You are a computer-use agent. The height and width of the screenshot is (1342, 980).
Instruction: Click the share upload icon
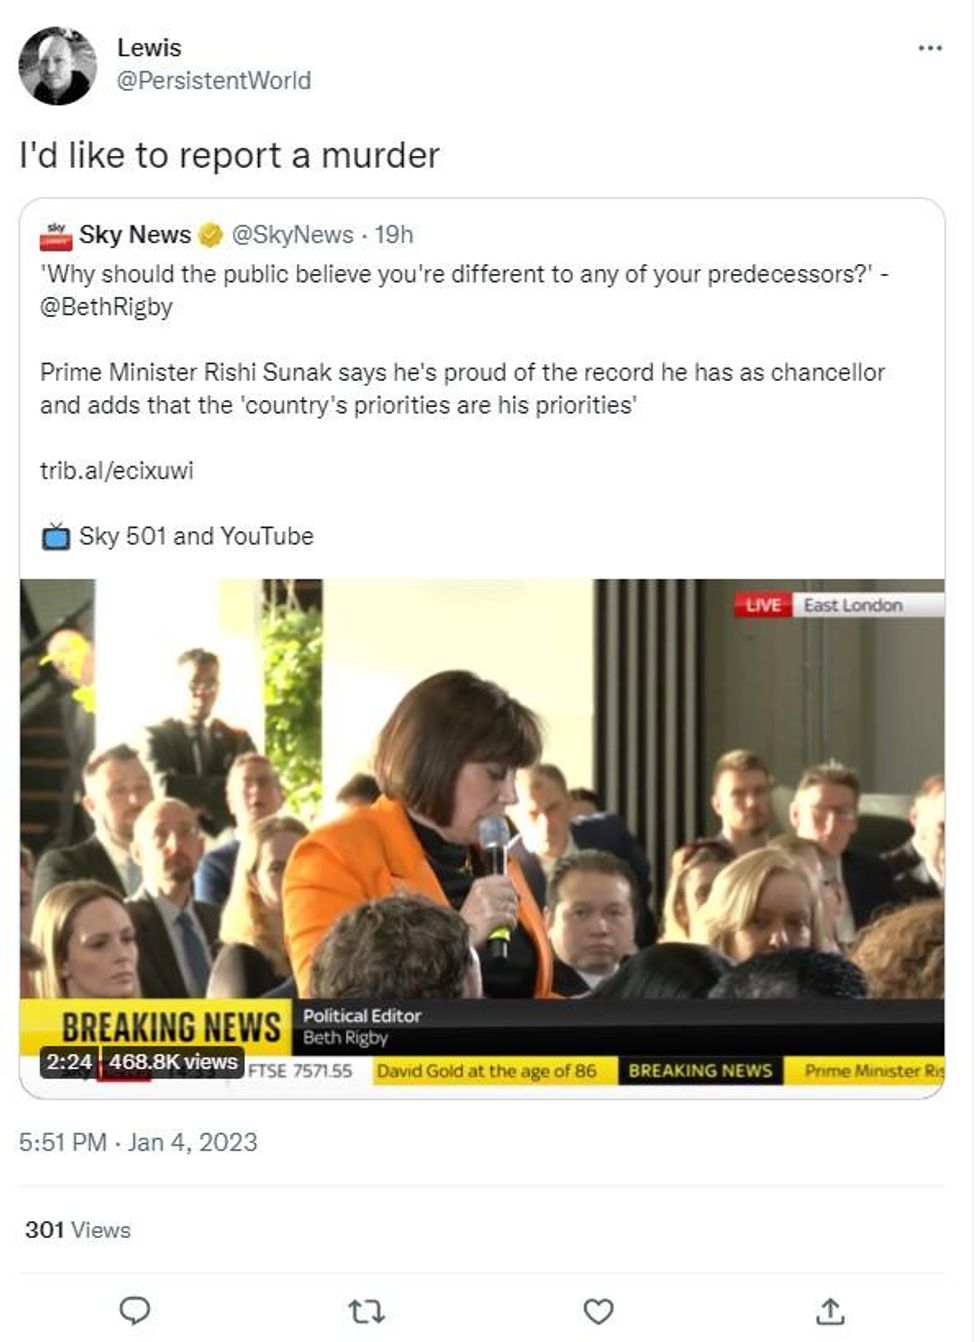coord(830,1310)
